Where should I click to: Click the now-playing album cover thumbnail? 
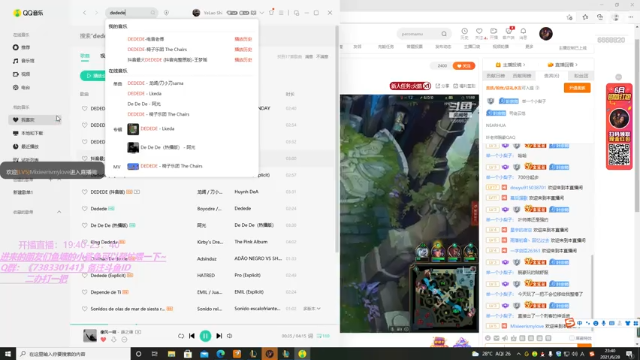point(90,336)
